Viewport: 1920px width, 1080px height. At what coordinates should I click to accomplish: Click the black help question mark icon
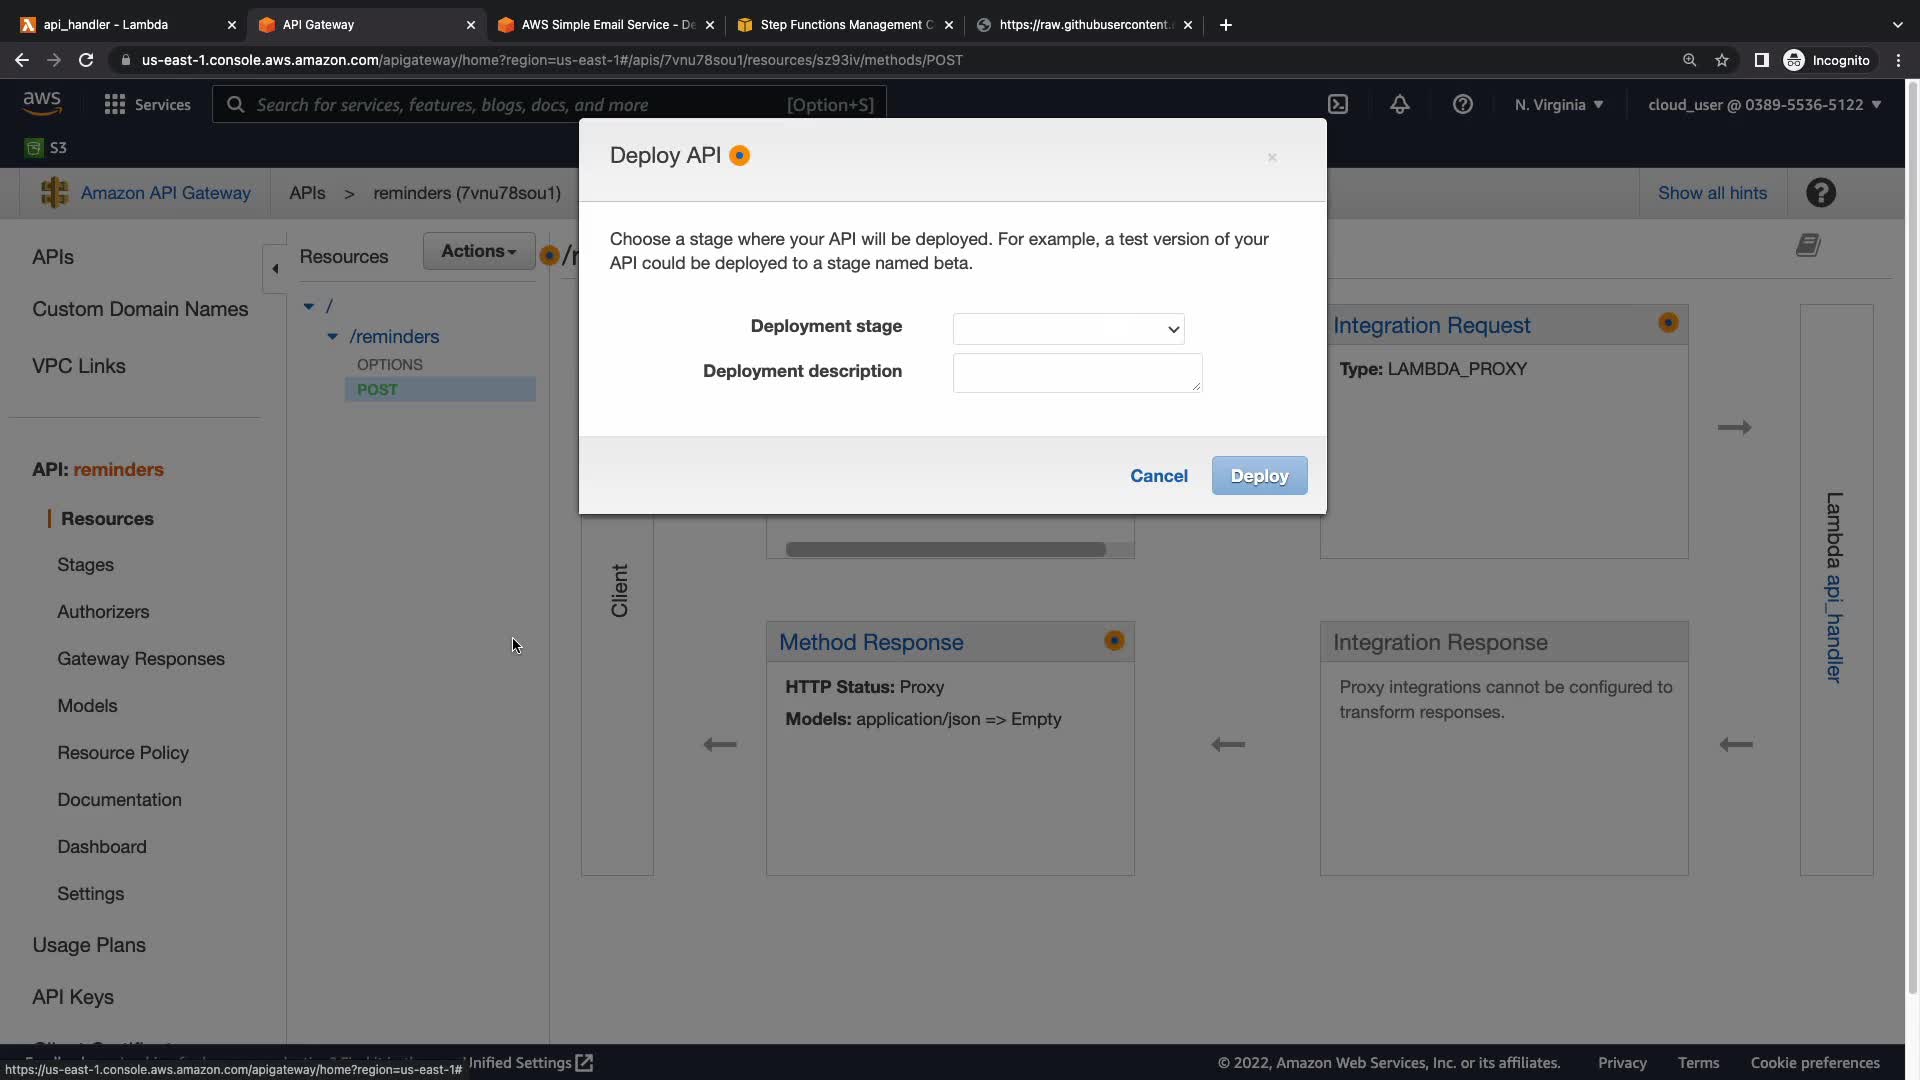click(1820, 193)
